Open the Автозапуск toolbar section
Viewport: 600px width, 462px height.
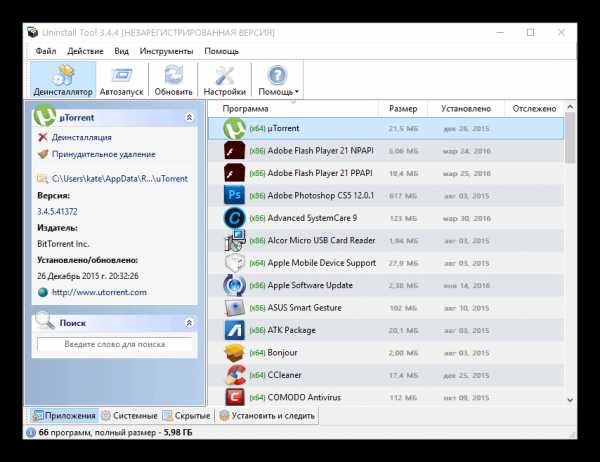[121, 80]
